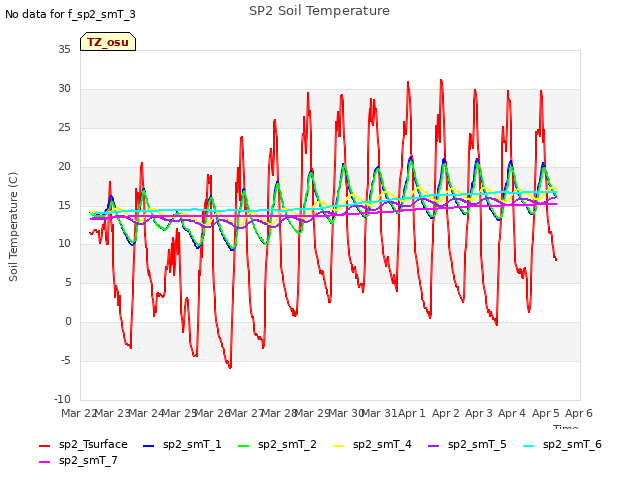The height and width of the screenshot is (480, 640).
Task: Click the TZ_osu annotation label
Action: (x=108, y=42)
